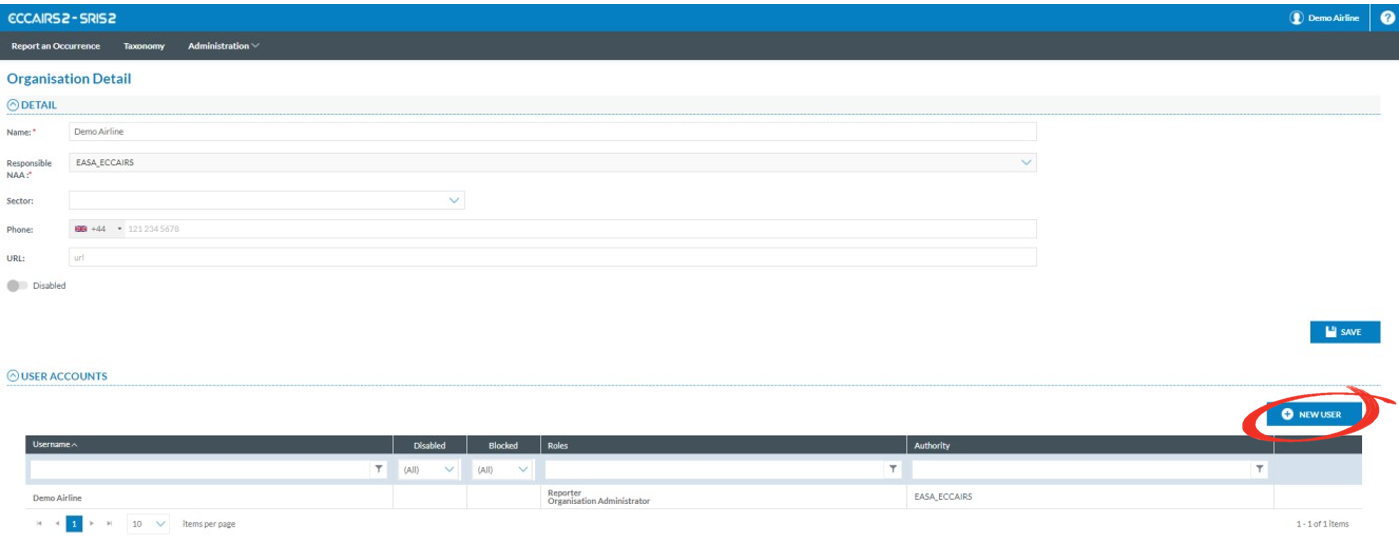The image size is (1399, 536).
Task: Expand the Administration menu
Action: 223,46
